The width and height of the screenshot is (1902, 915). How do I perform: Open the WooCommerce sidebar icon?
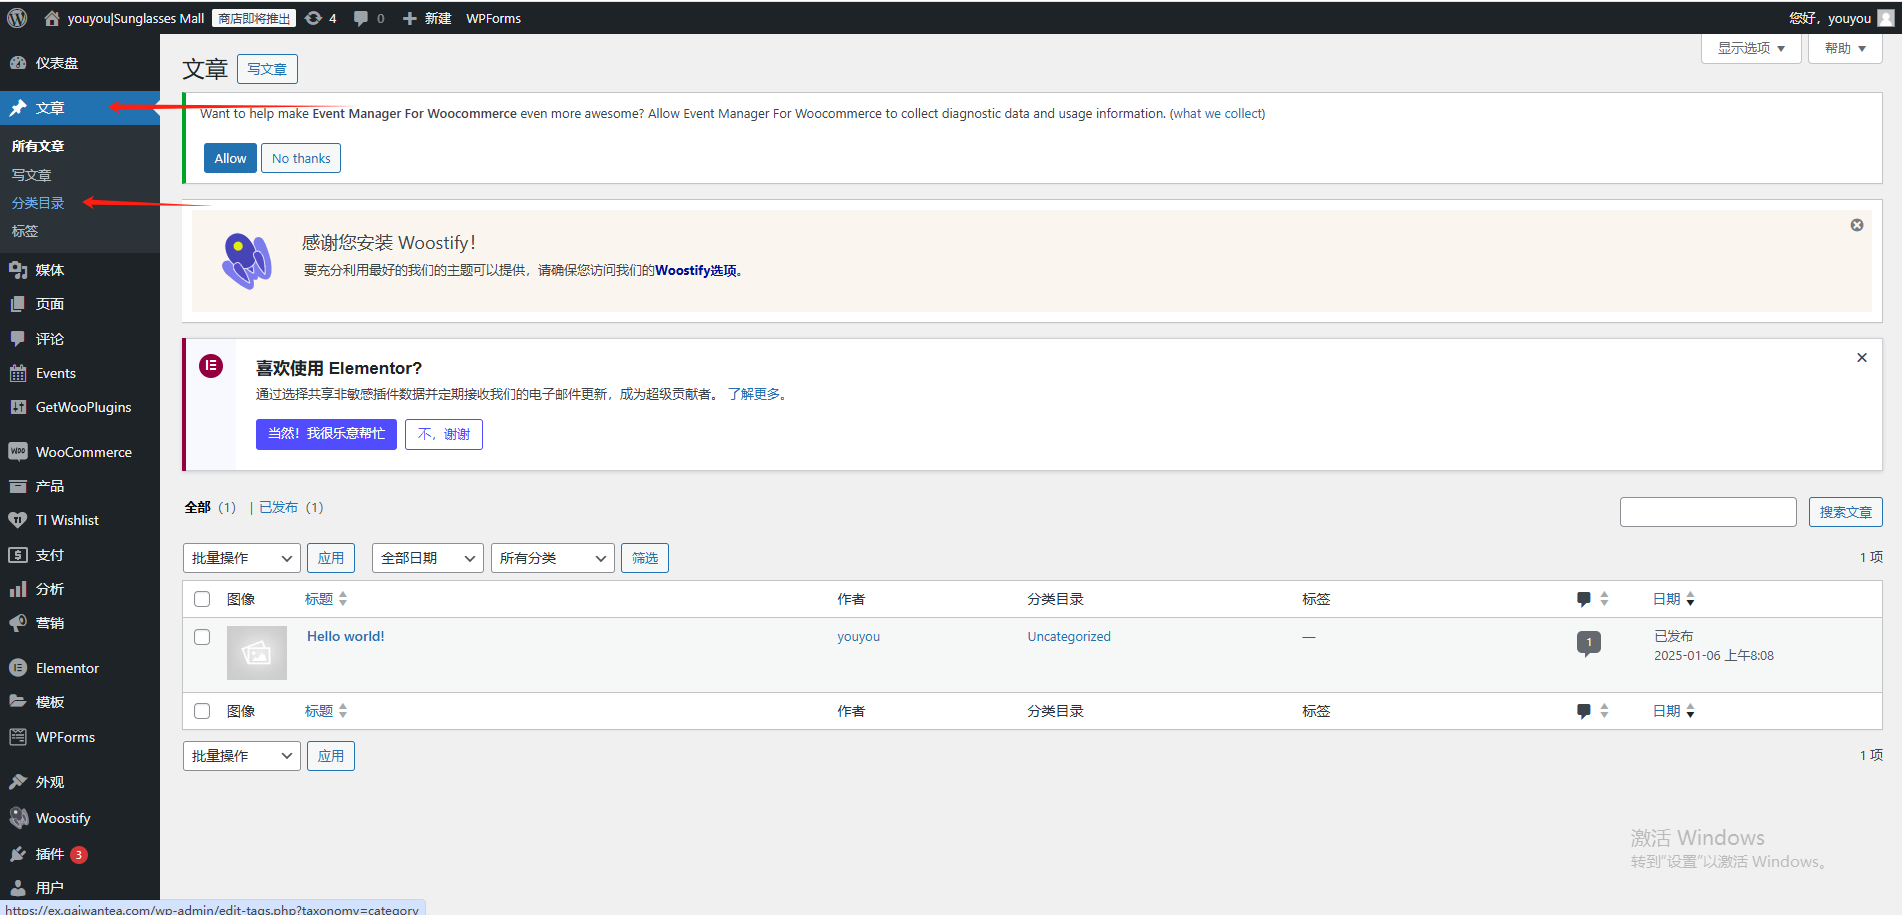(18, 452)
